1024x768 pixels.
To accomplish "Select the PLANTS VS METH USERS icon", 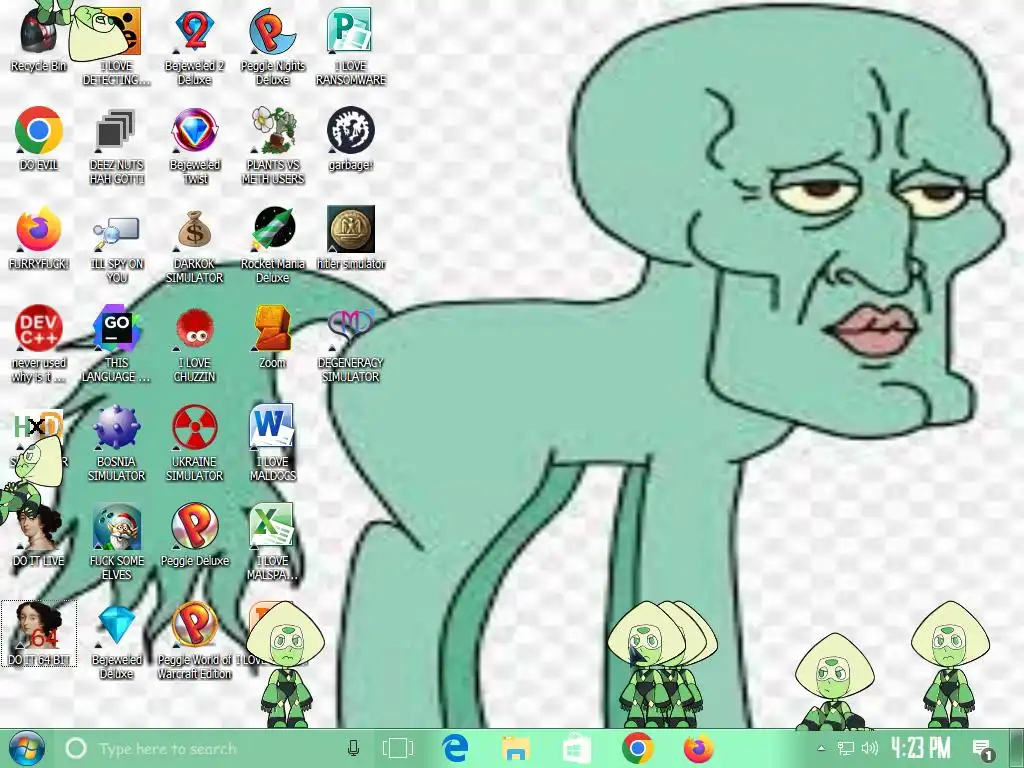I will pos(272,146).
